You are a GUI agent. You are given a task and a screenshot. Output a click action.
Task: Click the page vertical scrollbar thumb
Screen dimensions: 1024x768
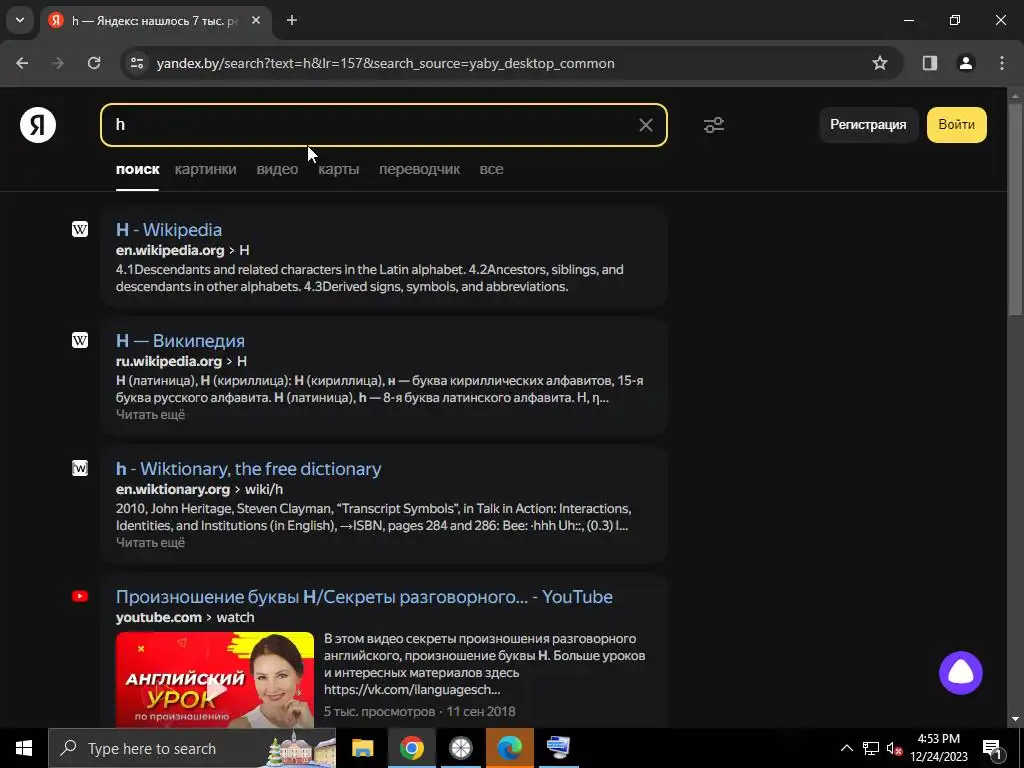click(x=1015, y=209)
